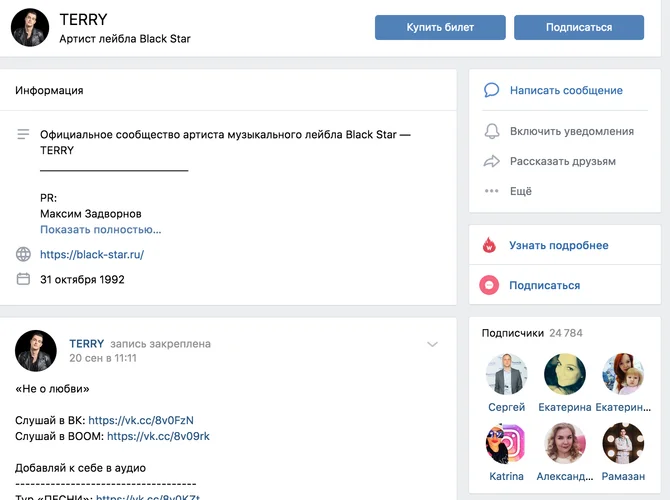Open Рамазан subscriber name
The height and width of the screenshot is (500, 670).
pos(623,476)
